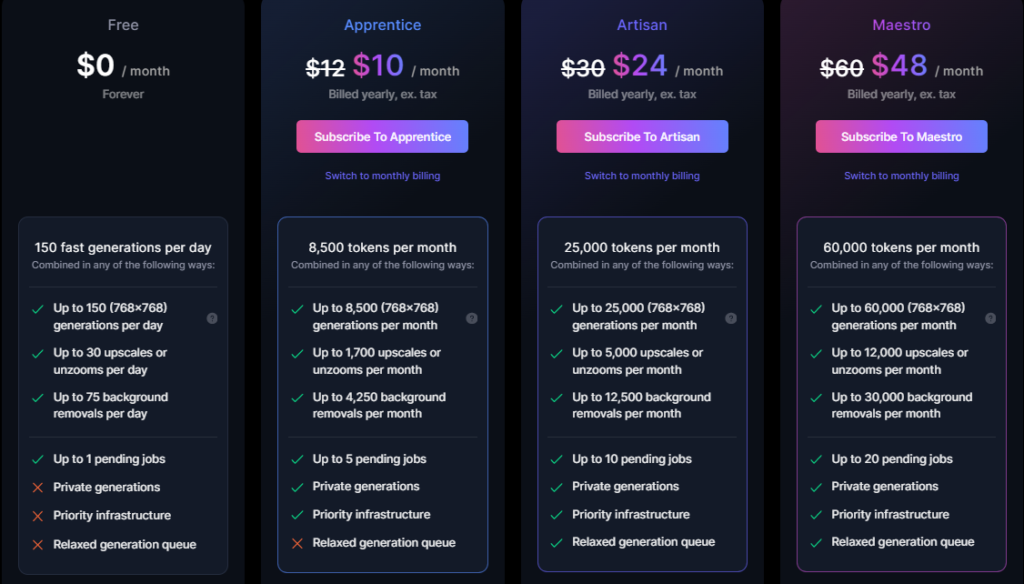This screenshot has width=1024, height=584.
Task: Switch Maestro plan to monthly billing
Action: click(x=901, y=176)
